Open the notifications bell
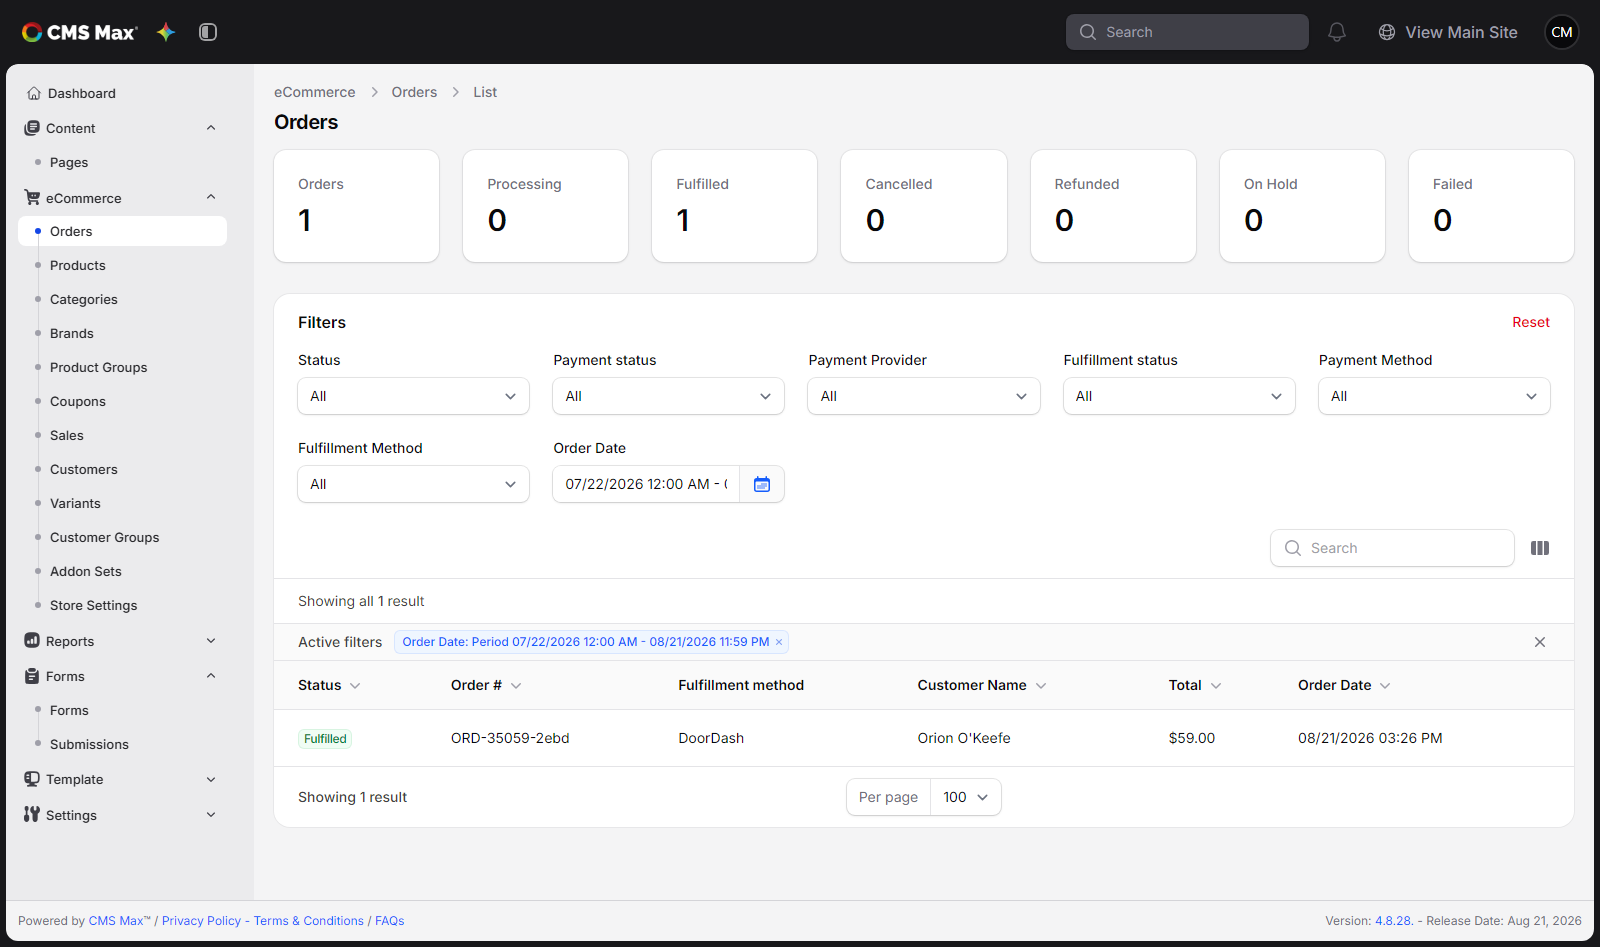This screenshot has width=1600, height=947. 1337,32
